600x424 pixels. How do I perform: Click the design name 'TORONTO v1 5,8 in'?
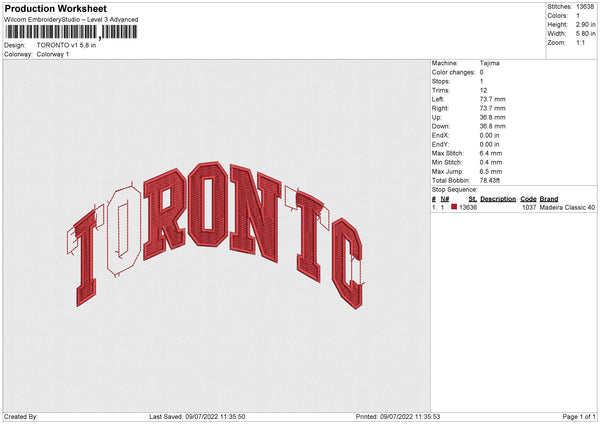(66, 45)
